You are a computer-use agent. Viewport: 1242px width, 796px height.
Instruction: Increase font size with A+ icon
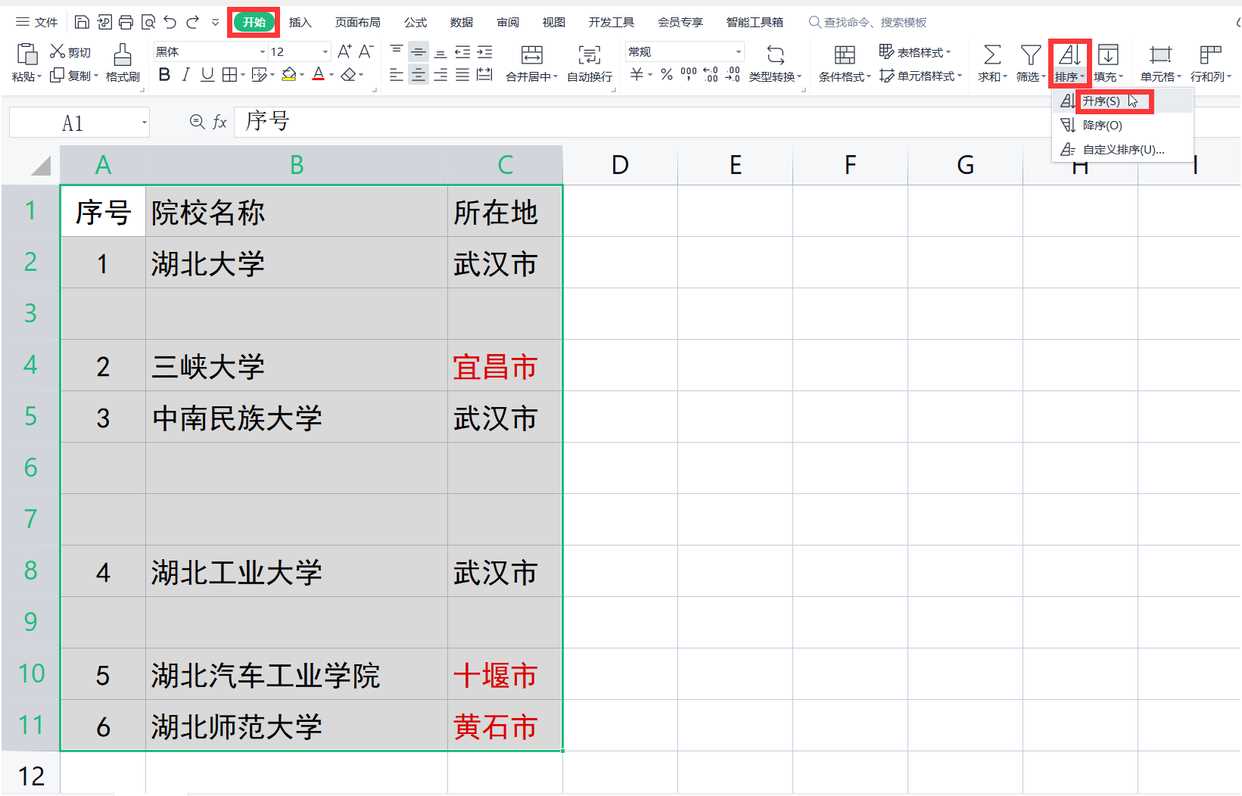[x=344, y=52]
